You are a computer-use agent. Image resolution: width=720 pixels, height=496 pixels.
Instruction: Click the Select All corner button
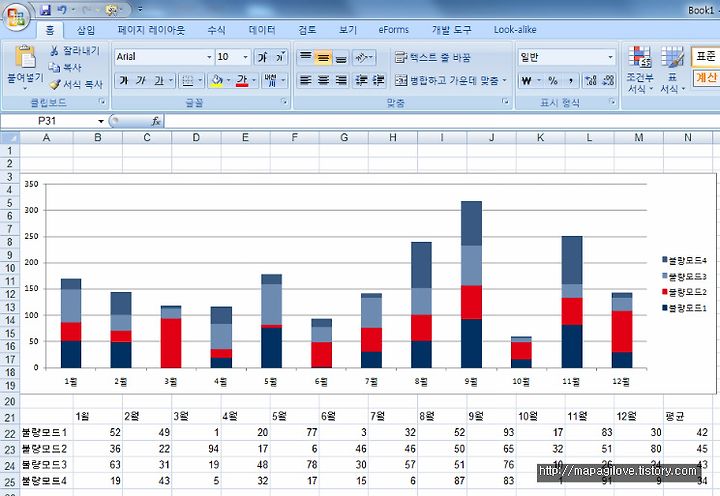coord(10,137)
